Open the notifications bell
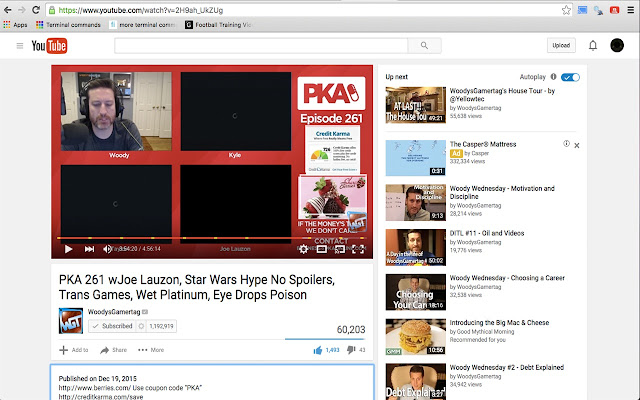Image resolution: width=640 pixels, height=400 pixels. 593,45
